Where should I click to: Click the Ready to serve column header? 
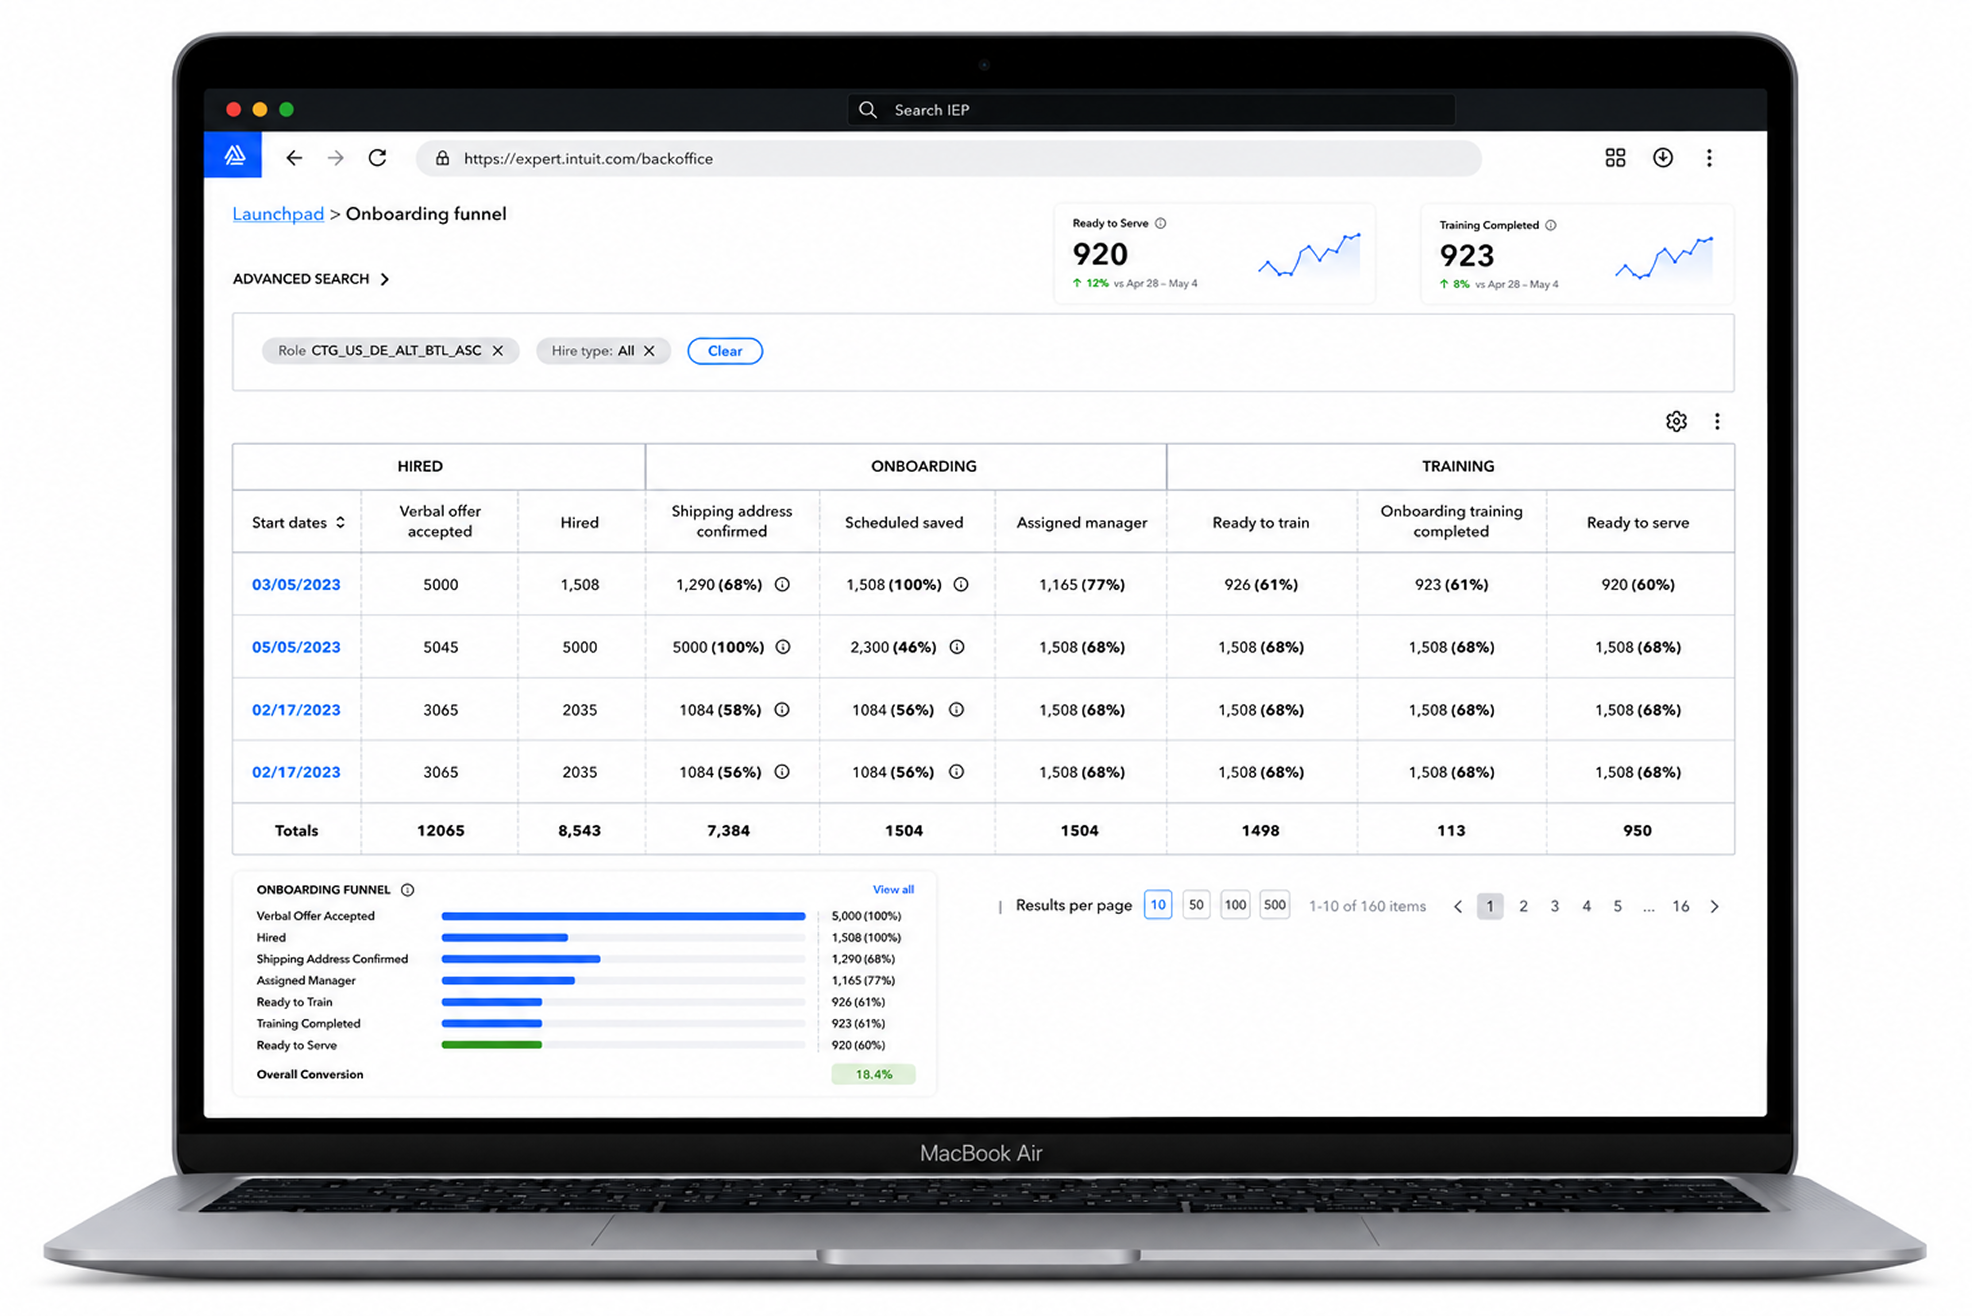(x=1637, y=522)
